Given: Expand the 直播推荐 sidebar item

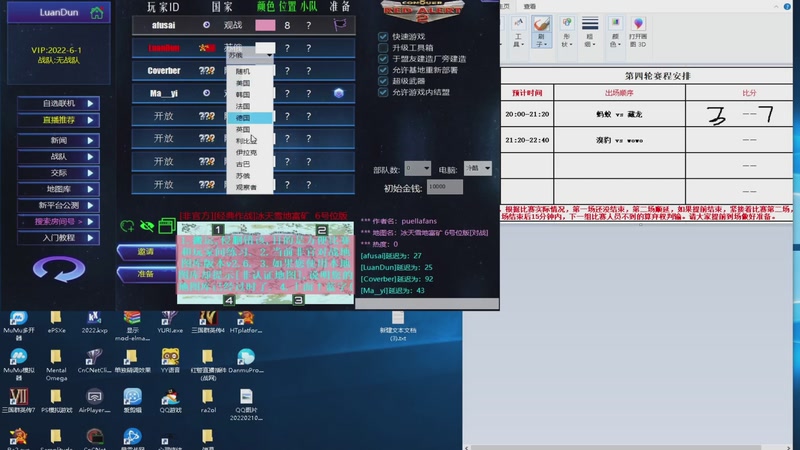Looking at the screenshot, I should [x=59, y=120].
